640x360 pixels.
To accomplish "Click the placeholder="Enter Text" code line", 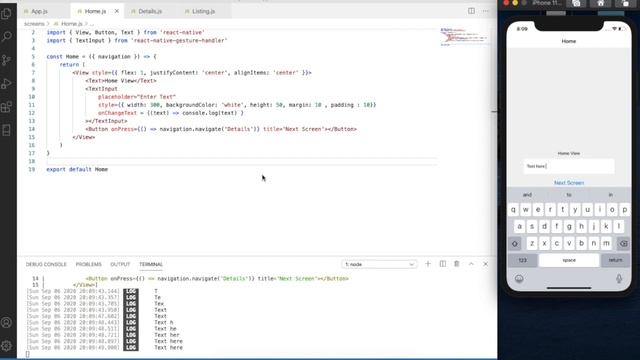I will (137, 97).
